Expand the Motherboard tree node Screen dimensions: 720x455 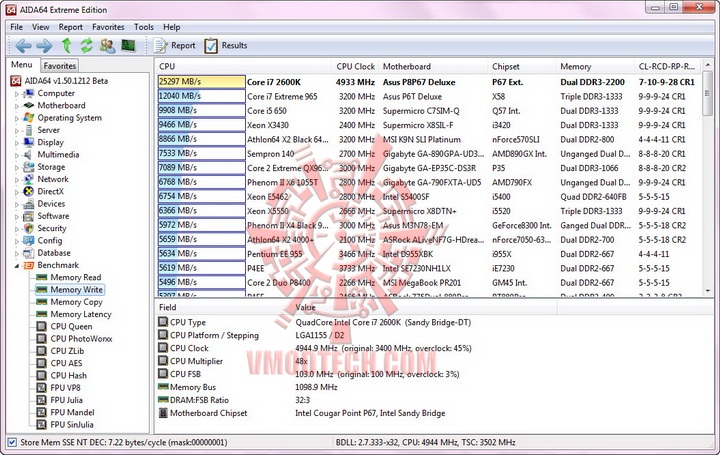coord(17,106)
